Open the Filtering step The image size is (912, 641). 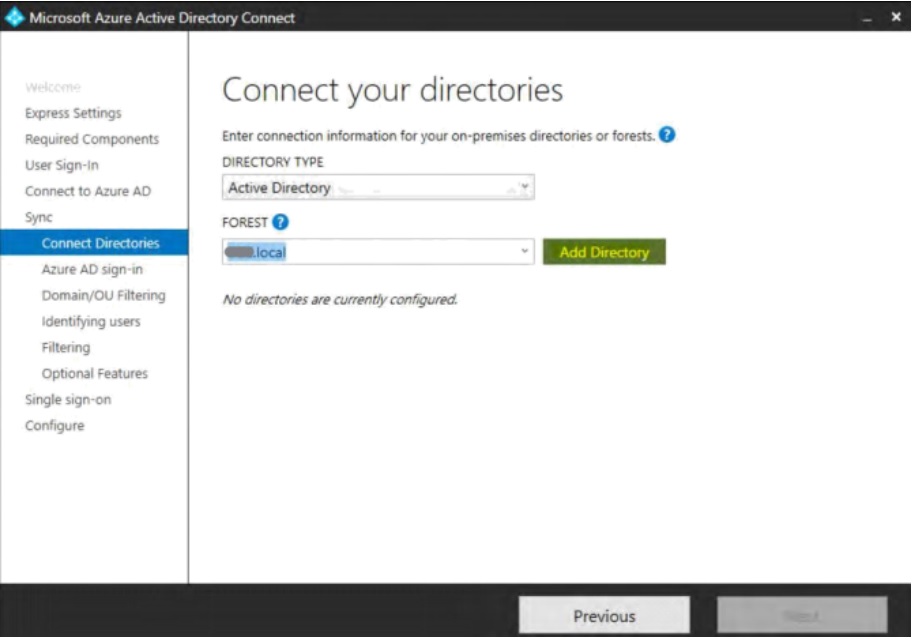pyautogui.click(x=66, y=347)
